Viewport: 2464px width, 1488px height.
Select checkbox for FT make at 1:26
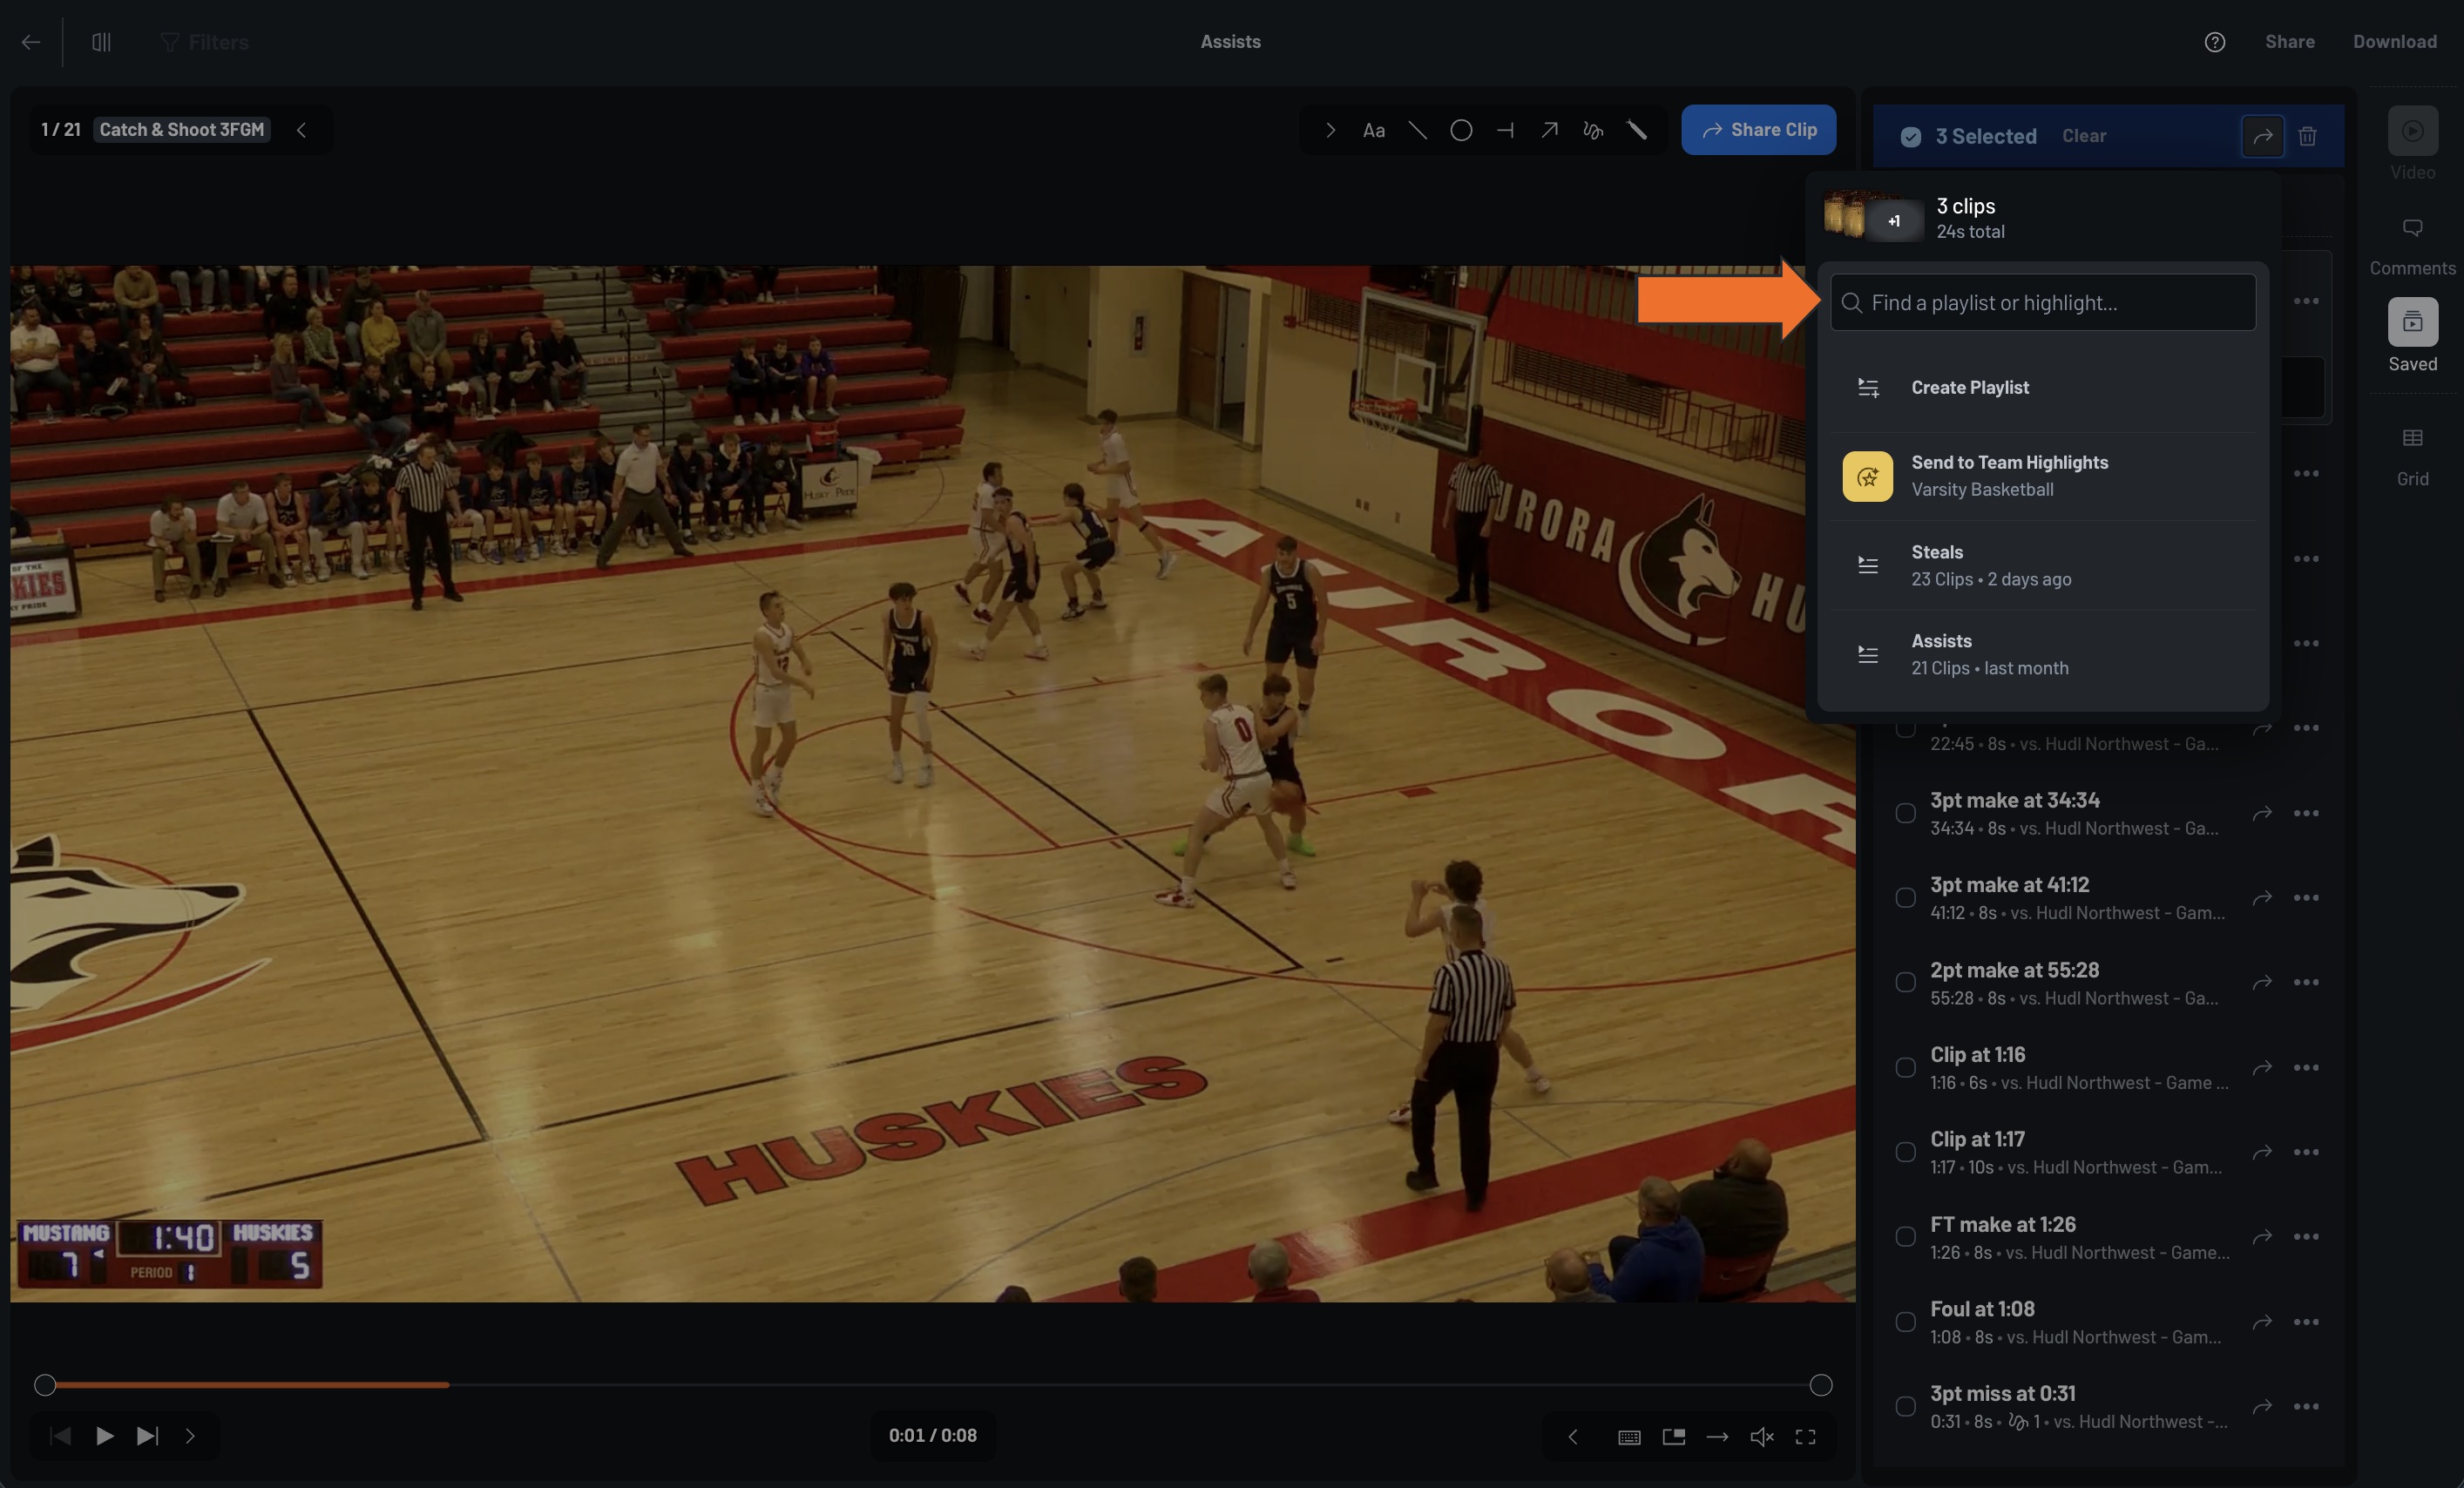[1905, 1237]
